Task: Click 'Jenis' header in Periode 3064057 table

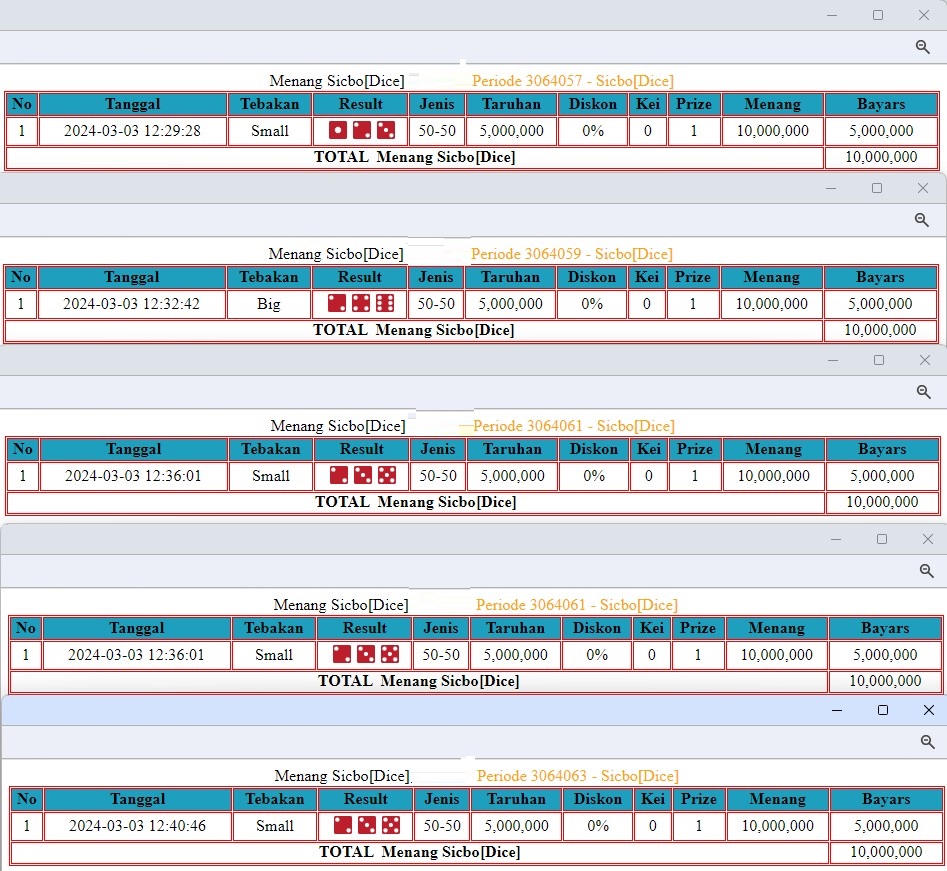Action: coord(437,104)
